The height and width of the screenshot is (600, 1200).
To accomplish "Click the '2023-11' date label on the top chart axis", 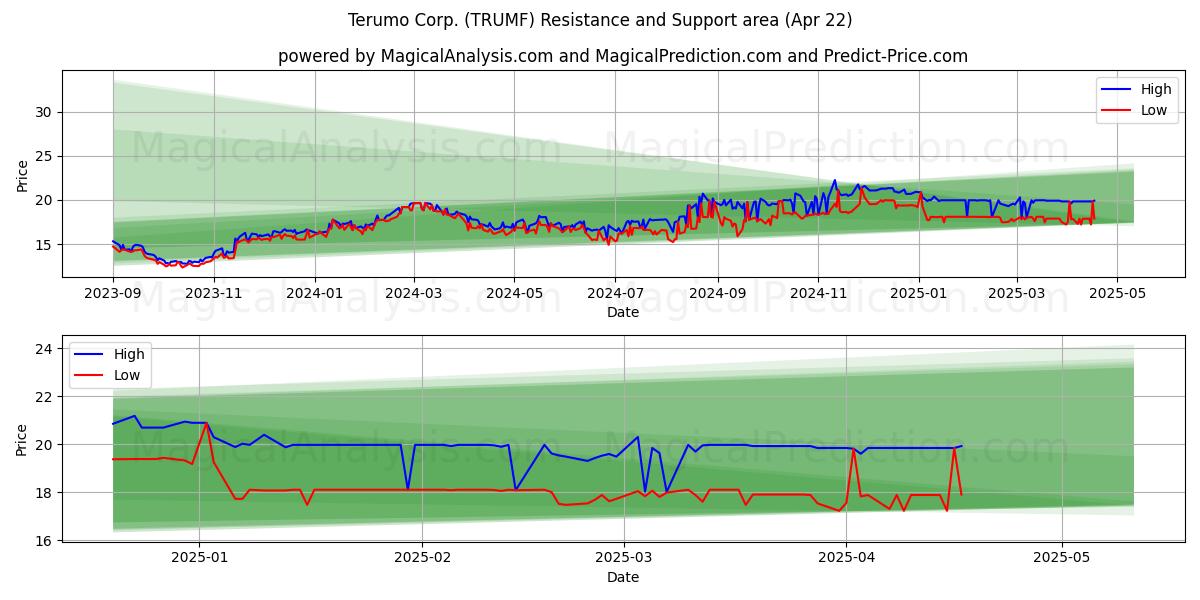I will coord(214,294).
